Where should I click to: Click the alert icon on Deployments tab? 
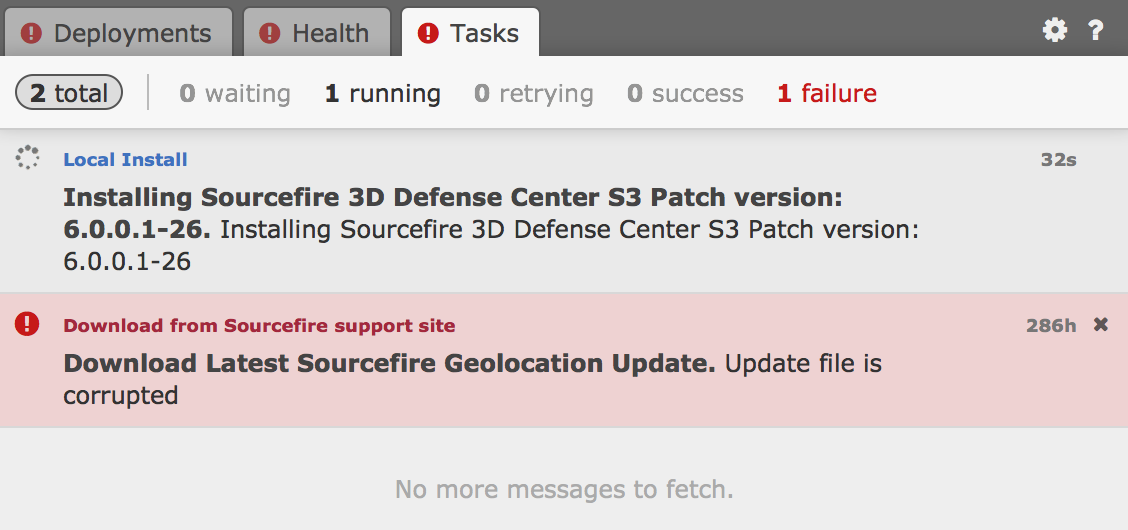click(31, 33)
